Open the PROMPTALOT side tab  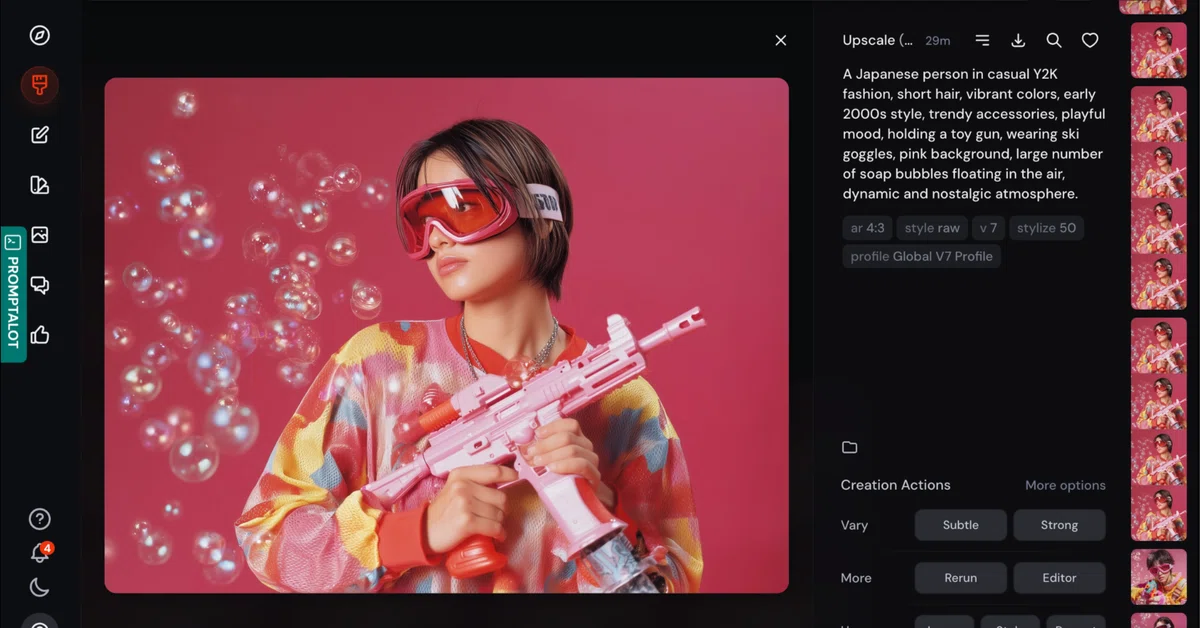pos(13,294)
